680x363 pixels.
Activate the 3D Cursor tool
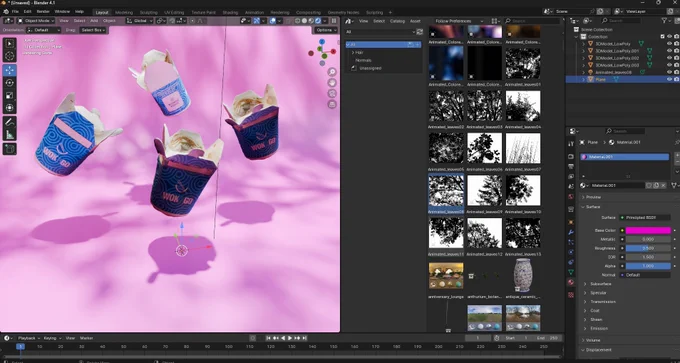pyautogui.click(x=10, y=56)
